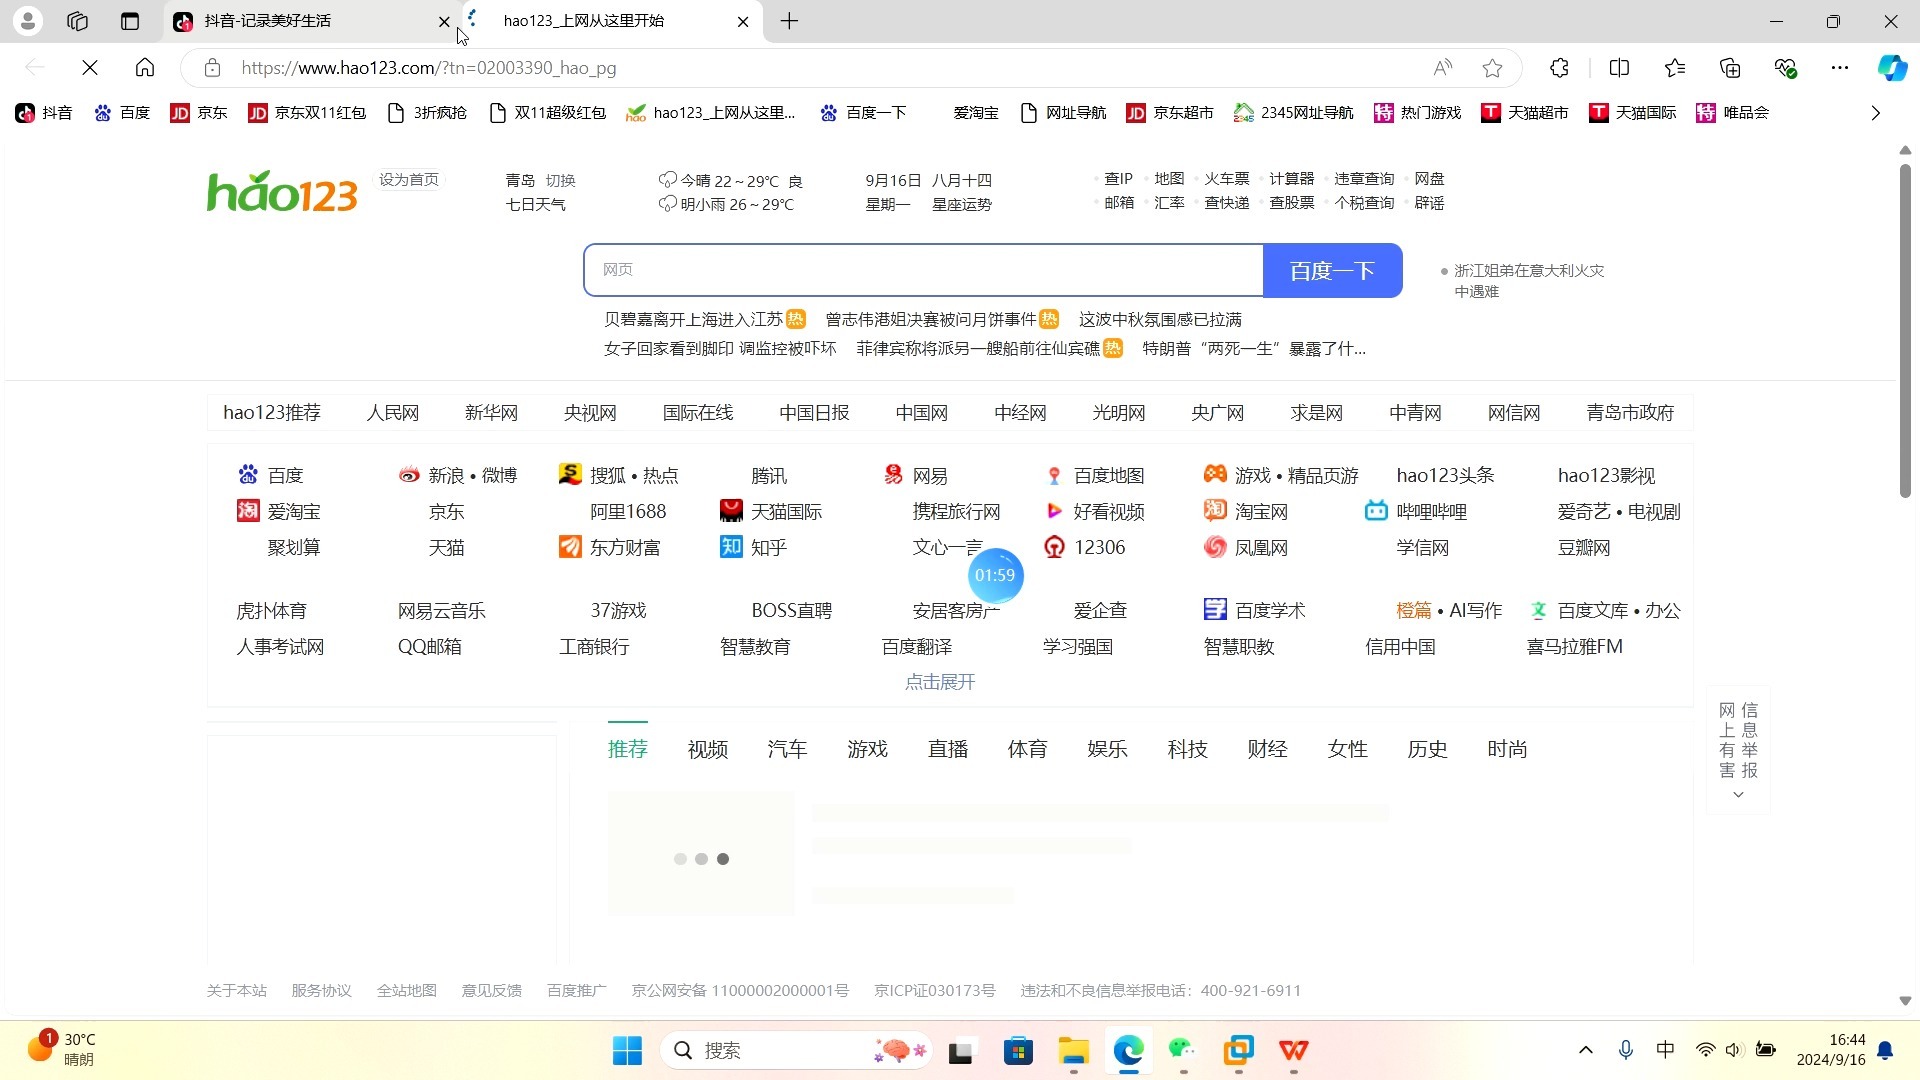Open the 京东双11红包 bookmark
Image resolution: width=1920 pixels, height=1080 pixels.
click(x=307, y=113)
